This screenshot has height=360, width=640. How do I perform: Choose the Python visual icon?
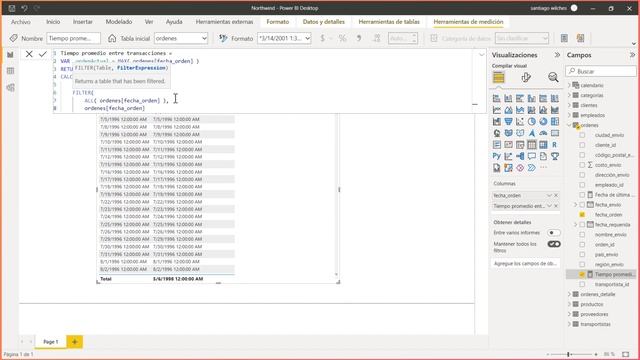pos(496,156)
